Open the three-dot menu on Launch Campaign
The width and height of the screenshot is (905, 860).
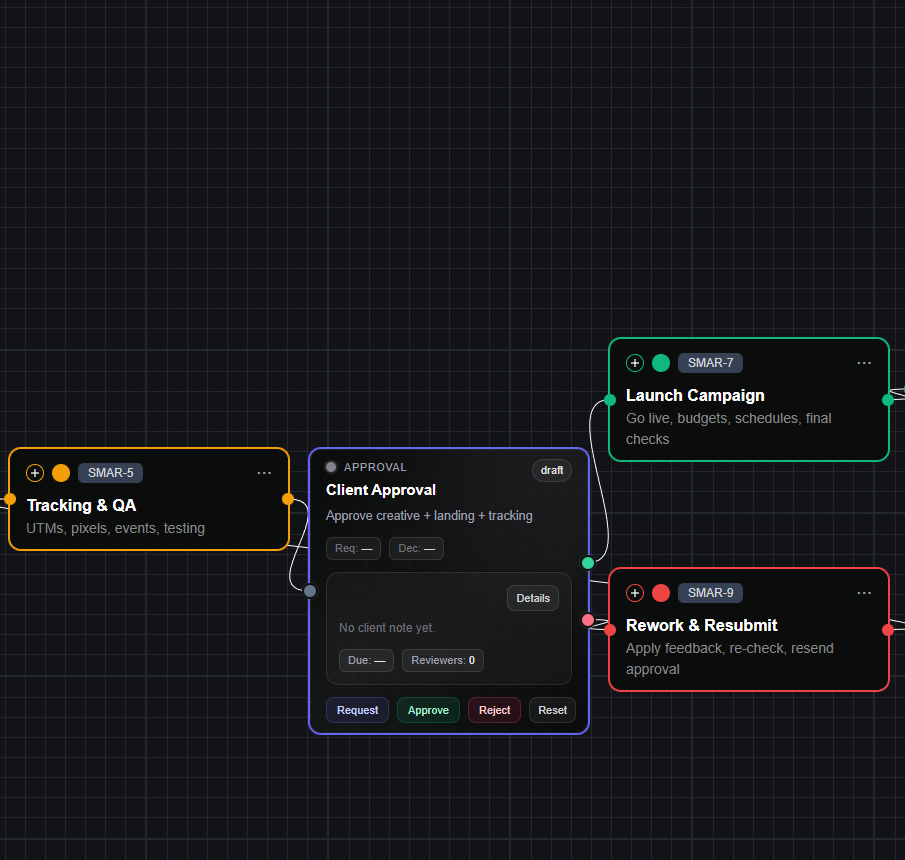[x=864, y=363]
